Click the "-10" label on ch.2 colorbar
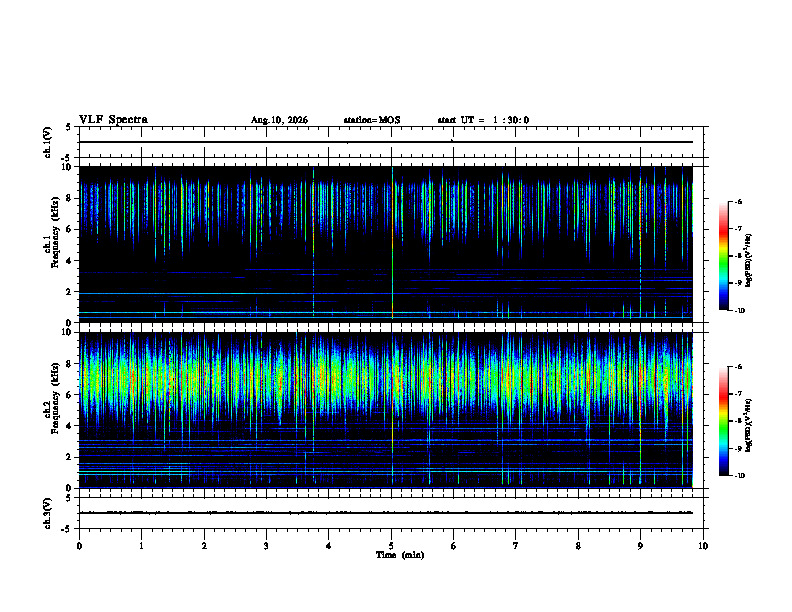This screenshot has height=612, width=792. point(739,476)
